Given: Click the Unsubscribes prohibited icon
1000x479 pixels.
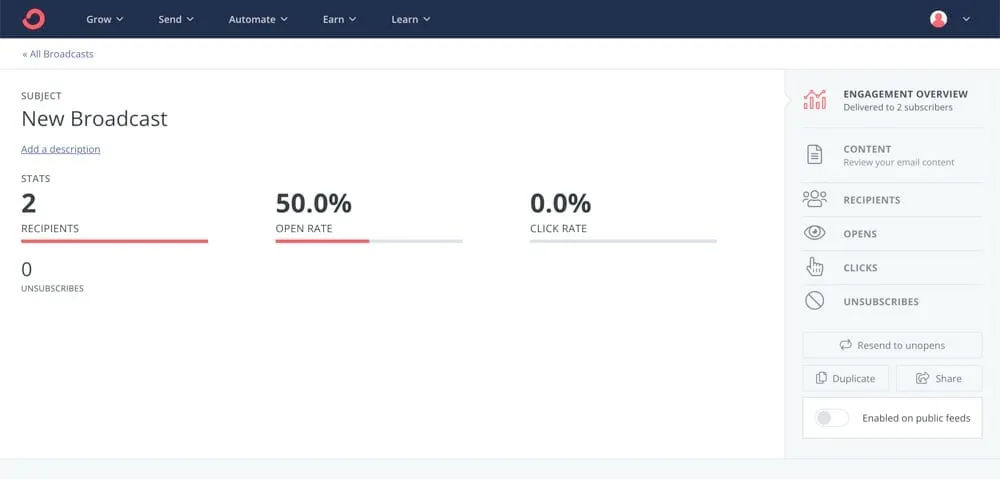Looking at the screenshot, I should [x=815, y=301].
